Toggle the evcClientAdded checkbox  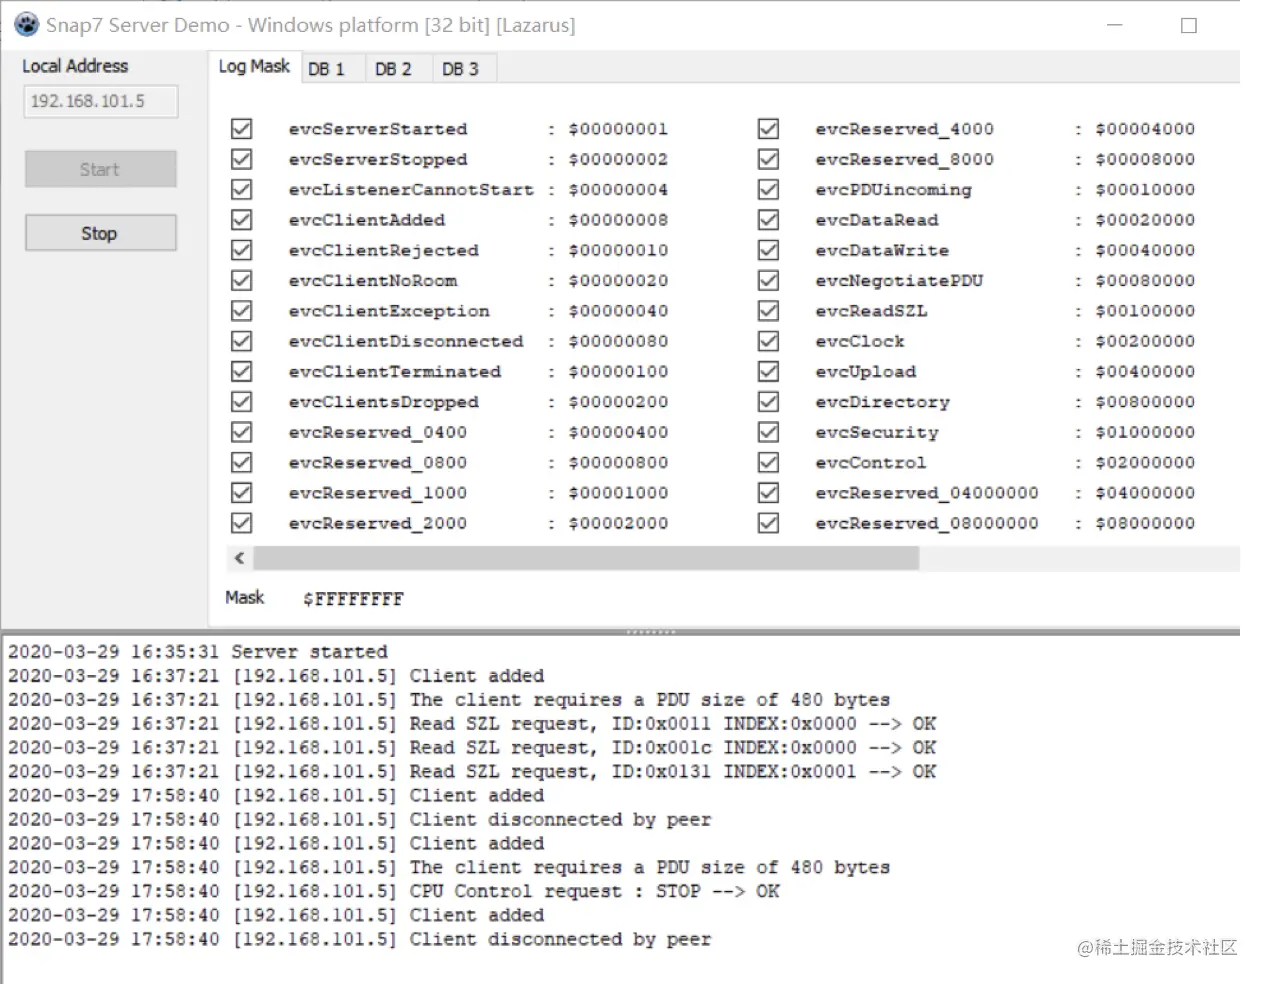point(241,220)
